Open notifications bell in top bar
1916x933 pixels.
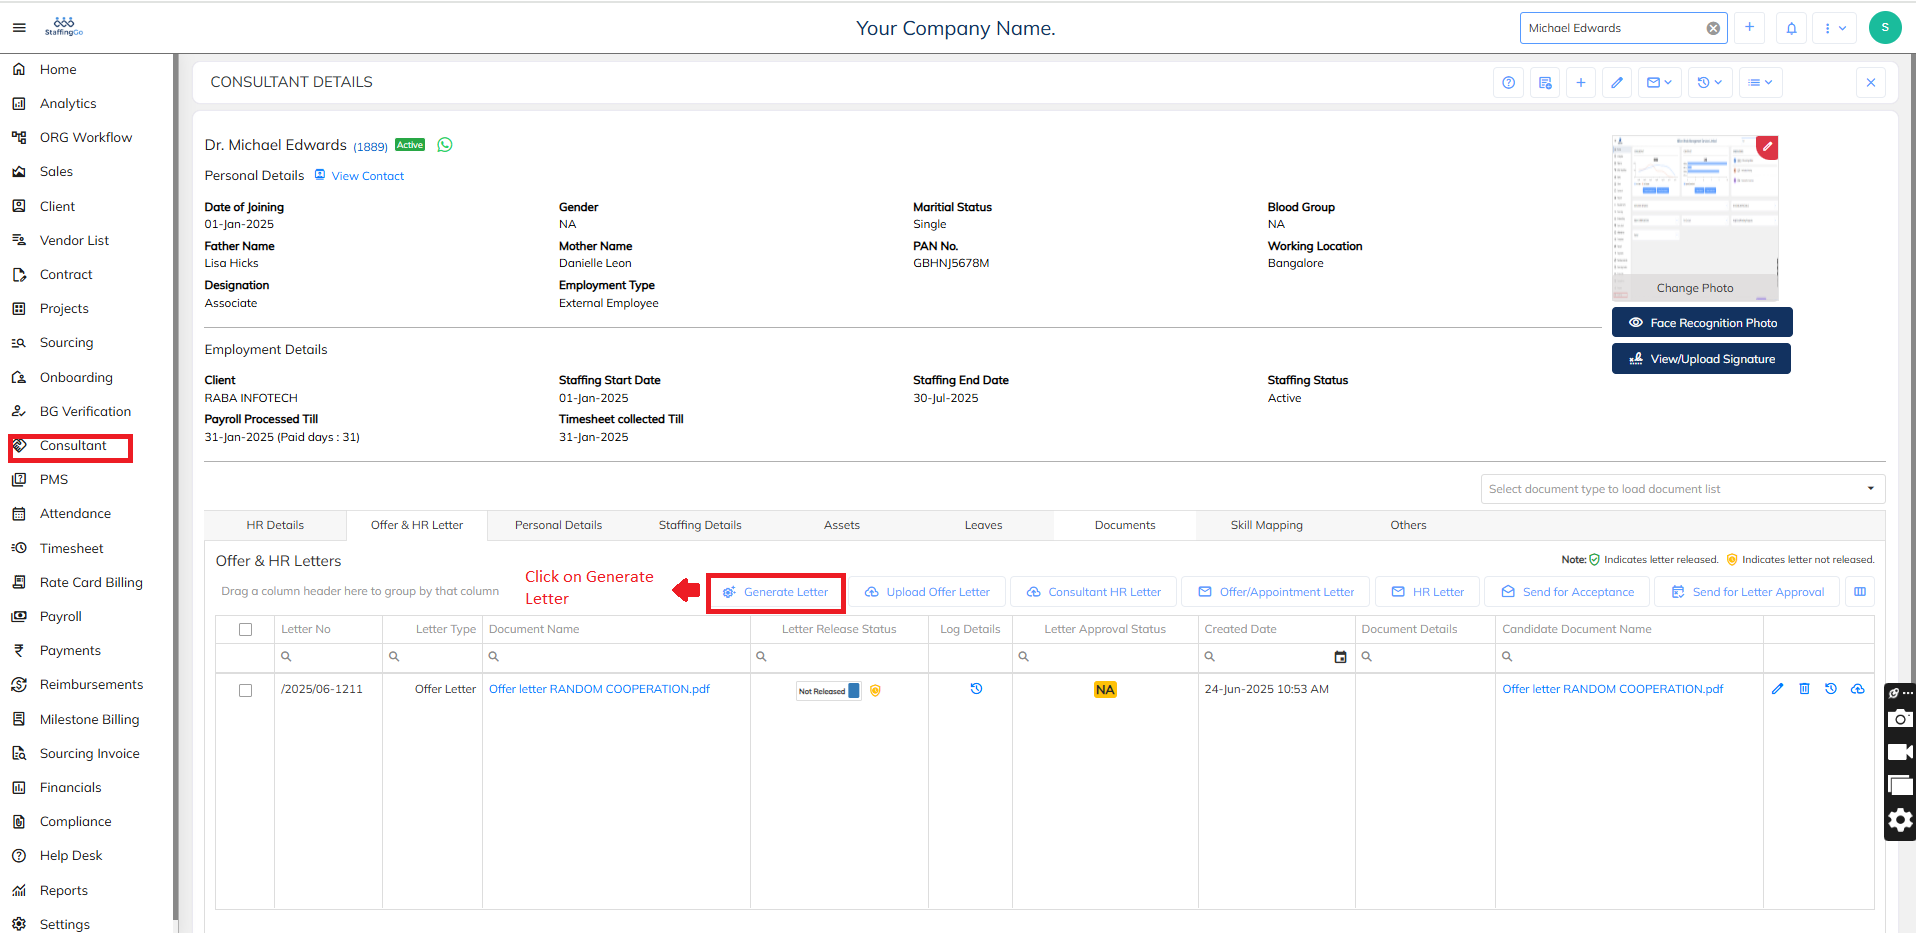[1791, 28]
